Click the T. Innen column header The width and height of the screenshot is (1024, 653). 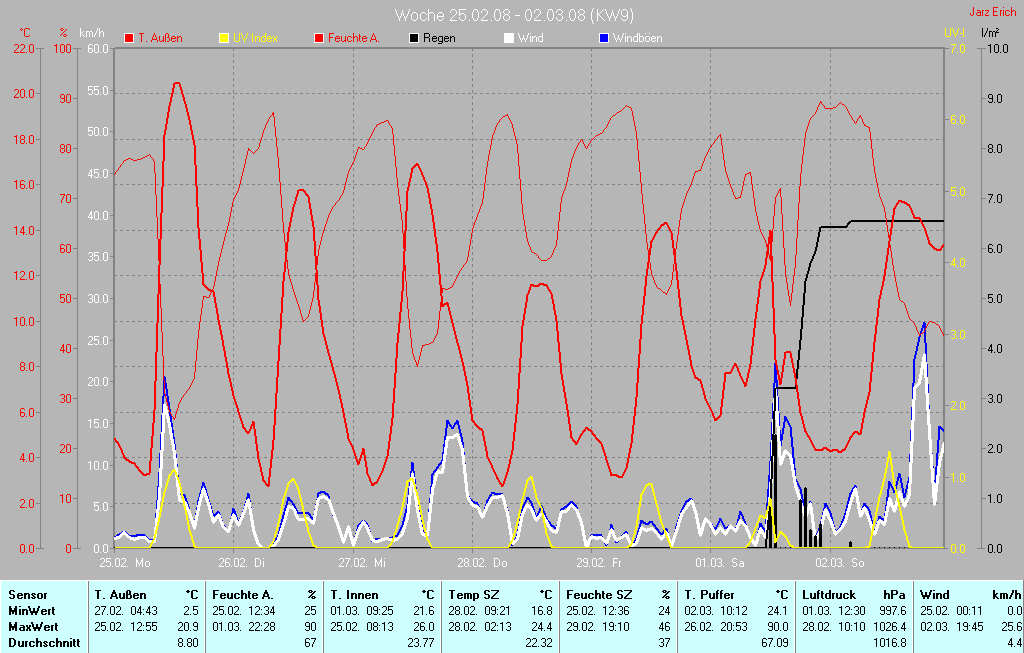354,595
